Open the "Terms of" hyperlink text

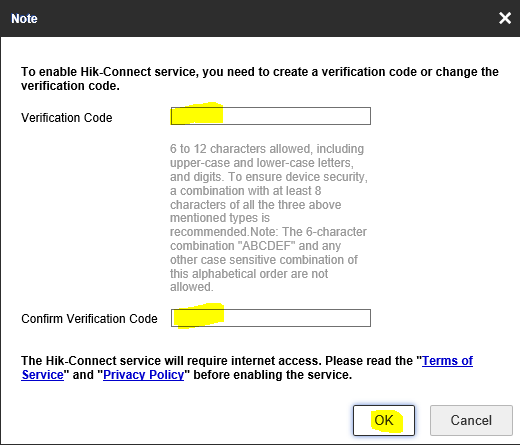(x=447, y=361)
